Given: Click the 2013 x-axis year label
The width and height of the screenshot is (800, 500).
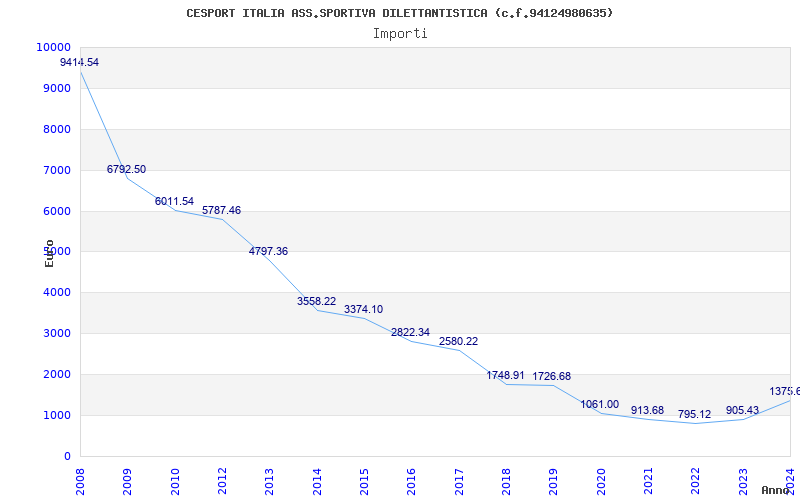Looking at the screenshot, I should (x=269, y=481).
